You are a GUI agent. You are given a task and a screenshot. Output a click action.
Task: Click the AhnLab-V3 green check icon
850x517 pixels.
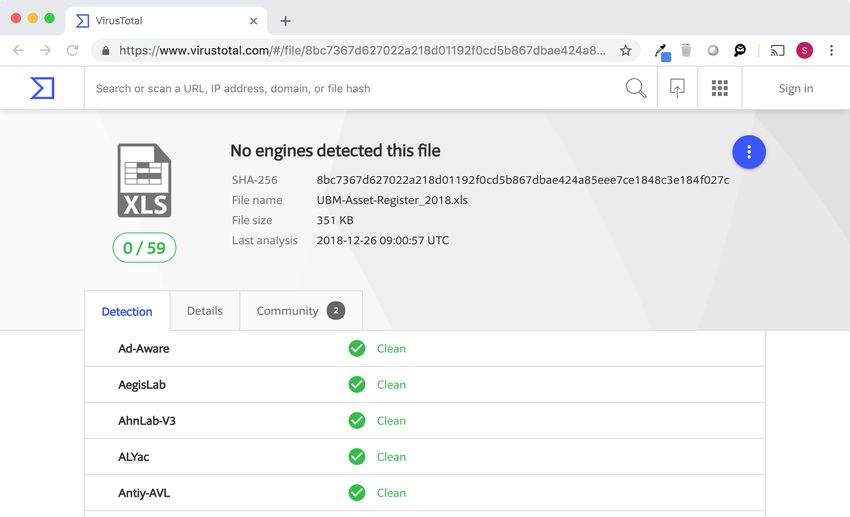(x=357, y=421)
